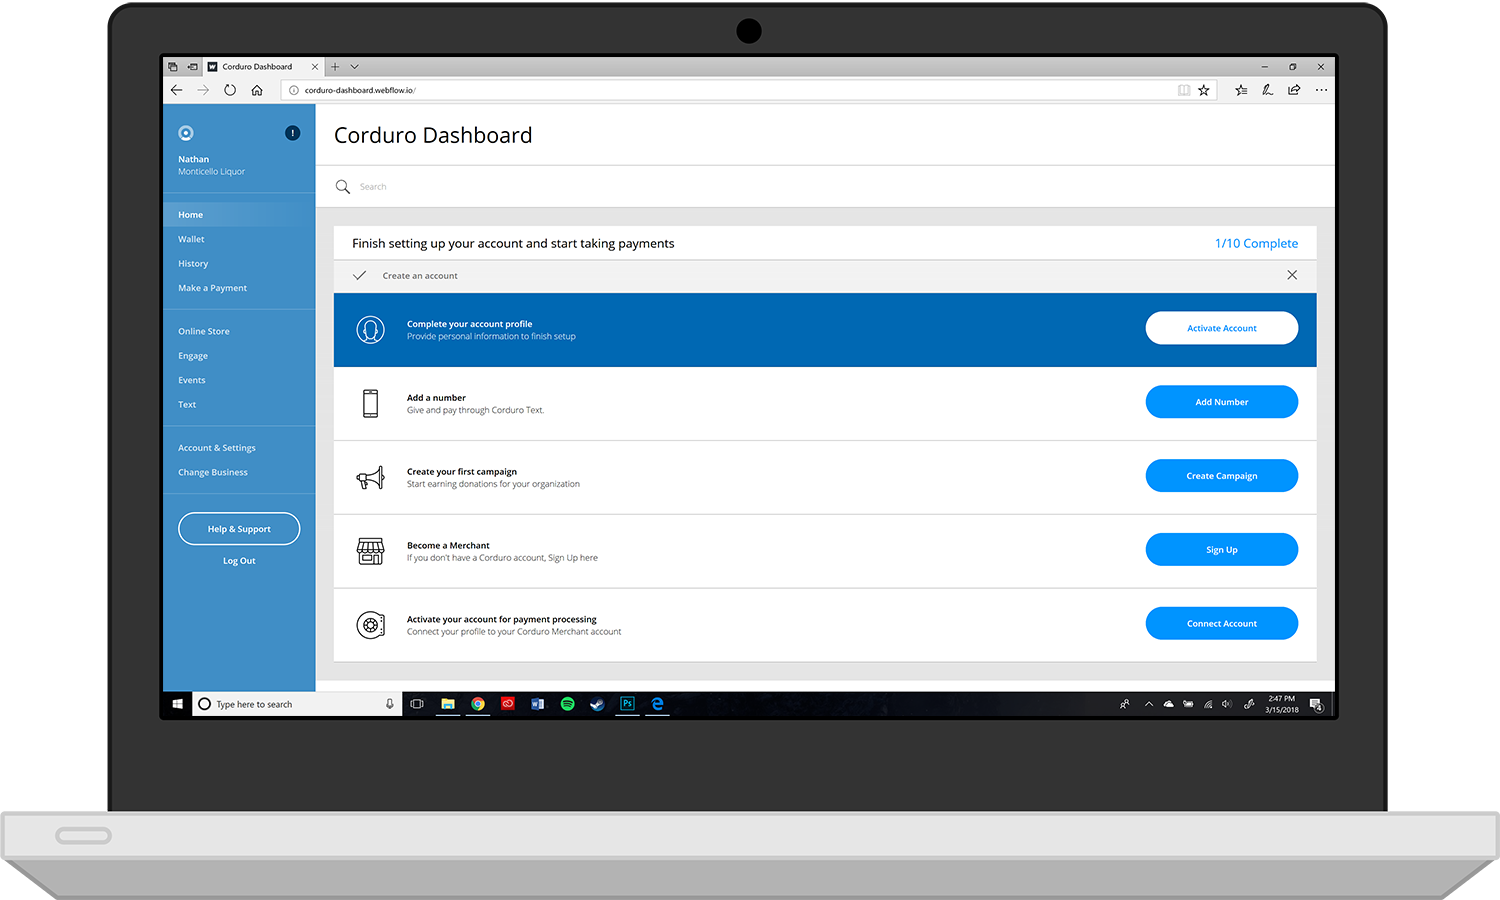
Task: Click the taskbar Type here to search box
Action: (x=297, y=704)
